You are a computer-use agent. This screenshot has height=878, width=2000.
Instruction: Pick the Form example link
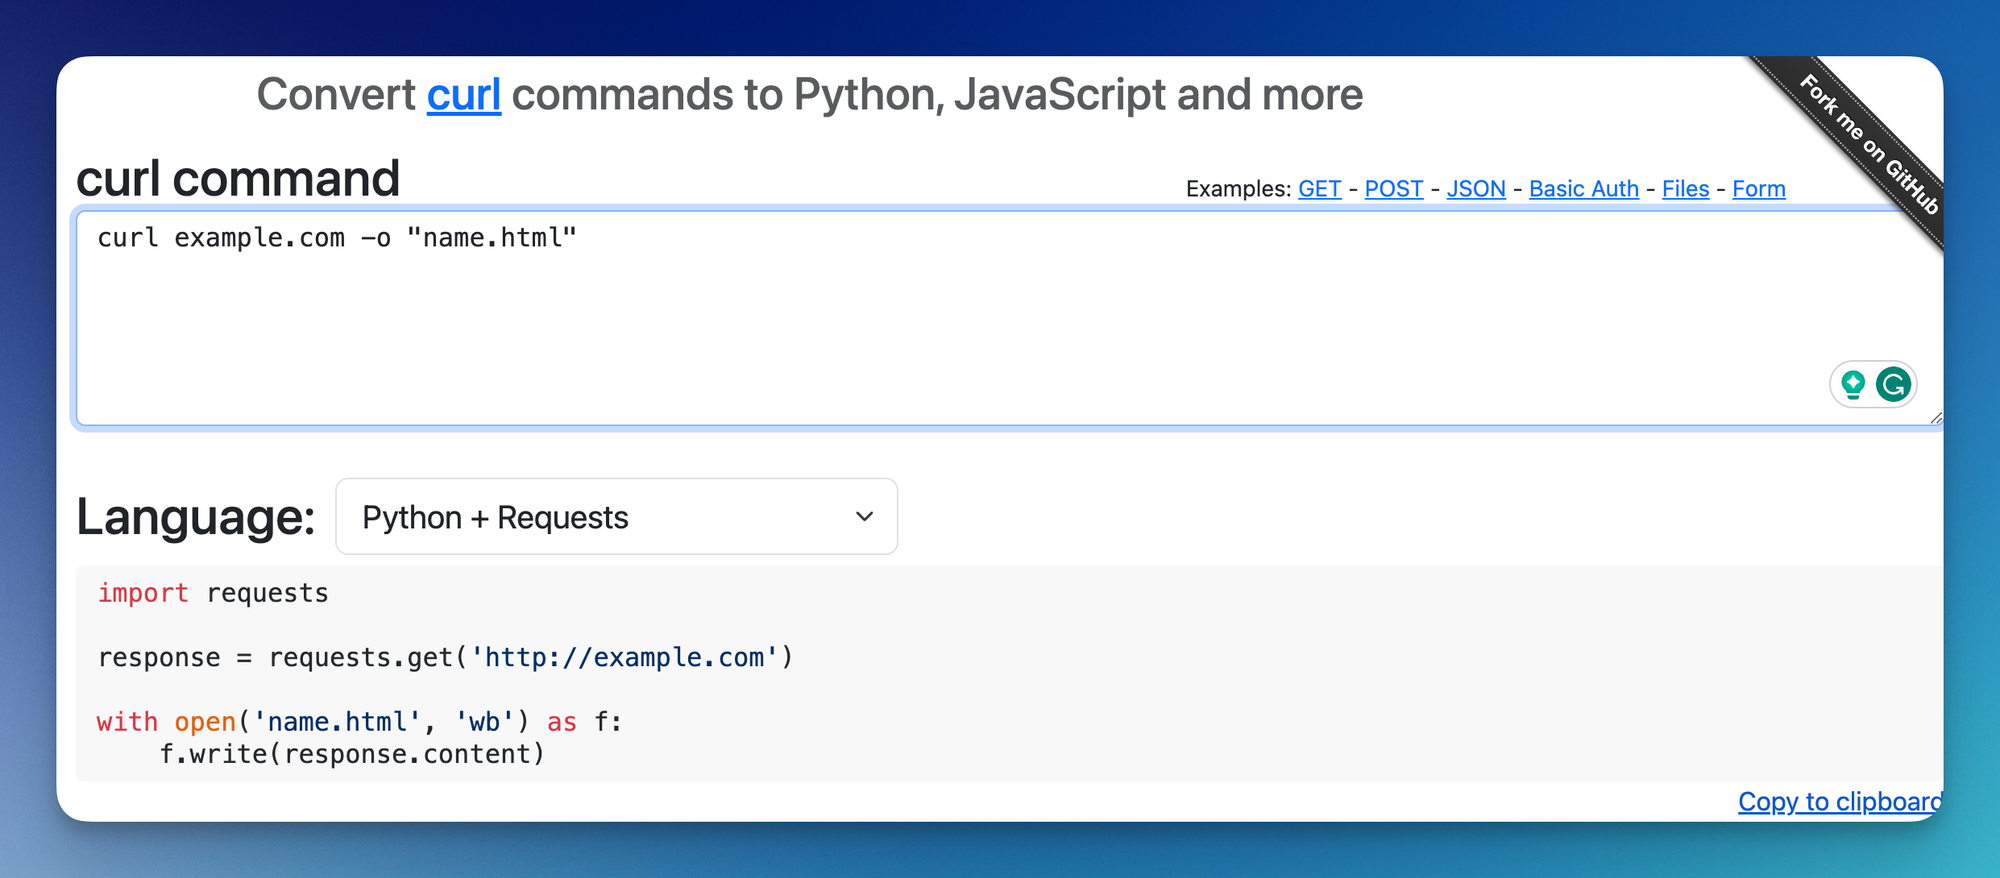click(1758, 189)
